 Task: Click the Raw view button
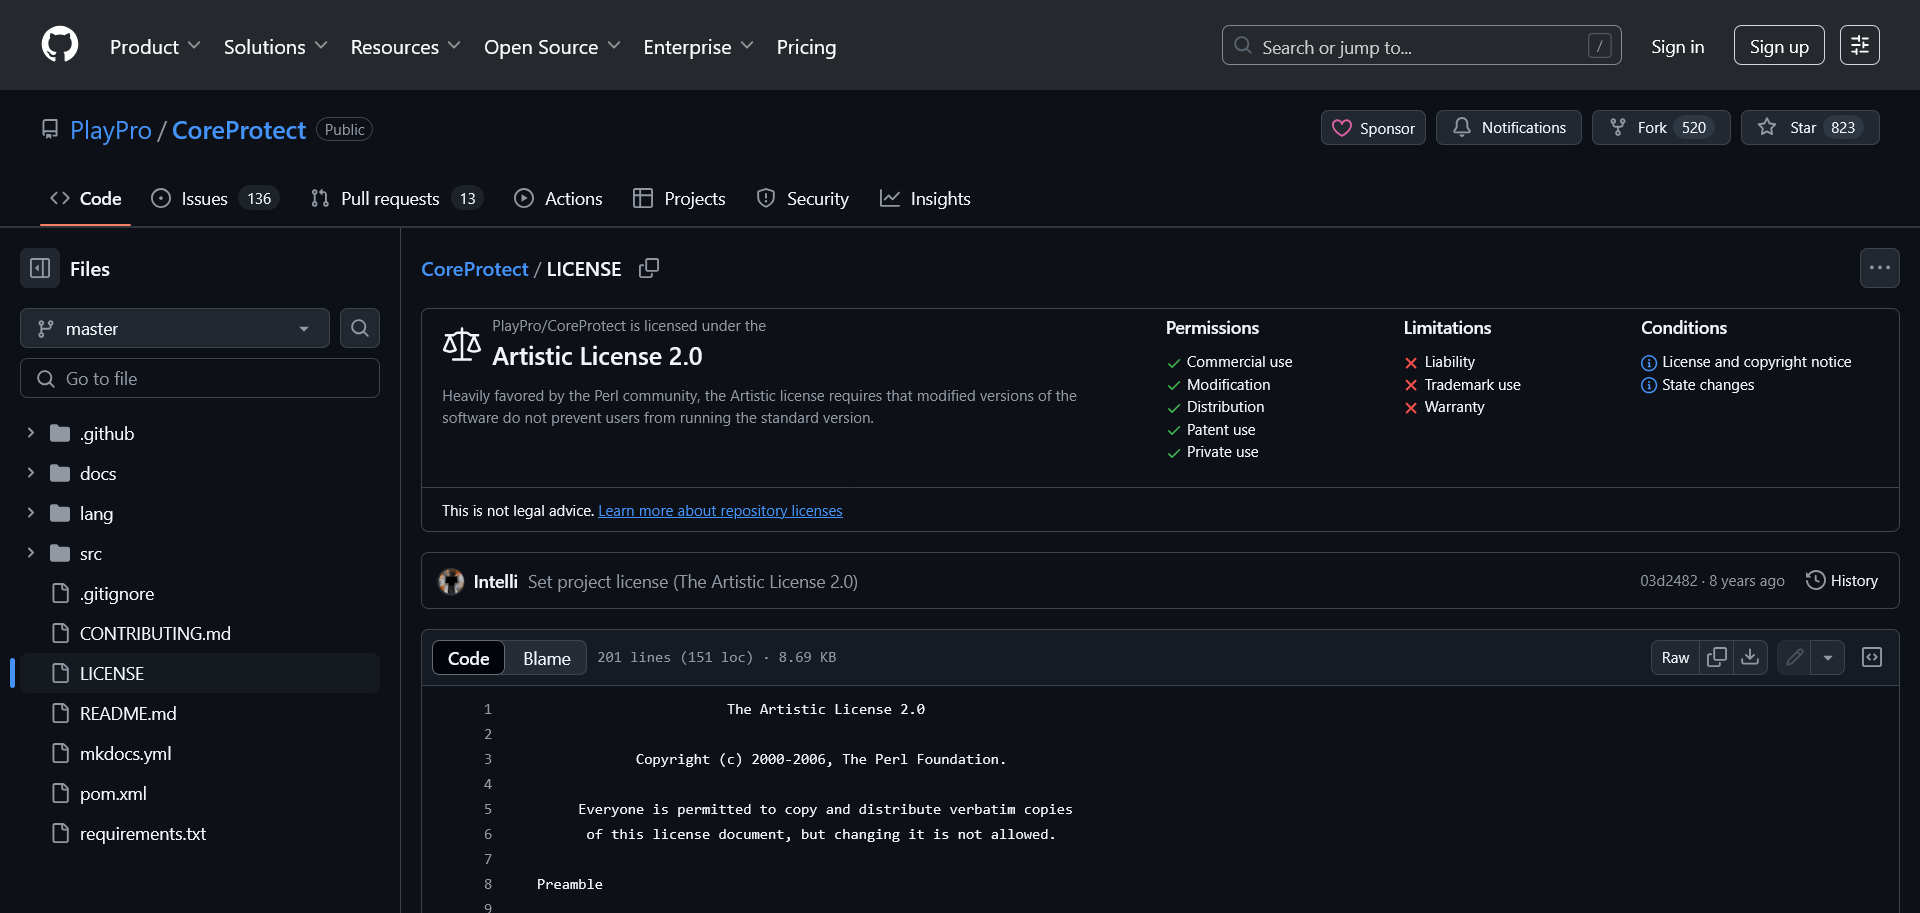tap(1675, 657)
